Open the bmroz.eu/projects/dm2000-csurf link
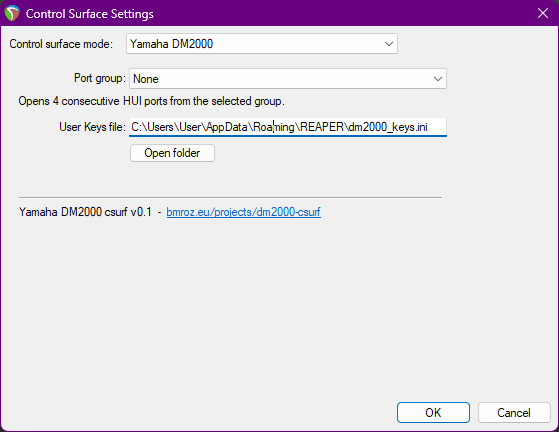 [x=243, y=212]
